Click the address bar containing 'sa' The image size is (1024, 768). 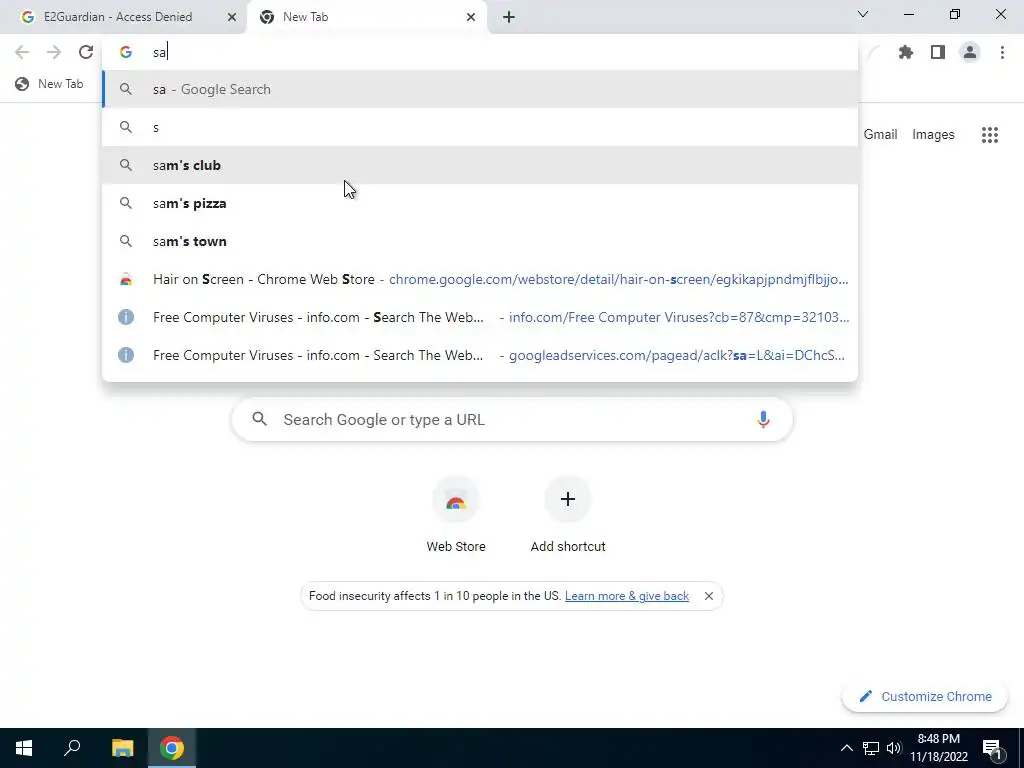coord(480,52)
